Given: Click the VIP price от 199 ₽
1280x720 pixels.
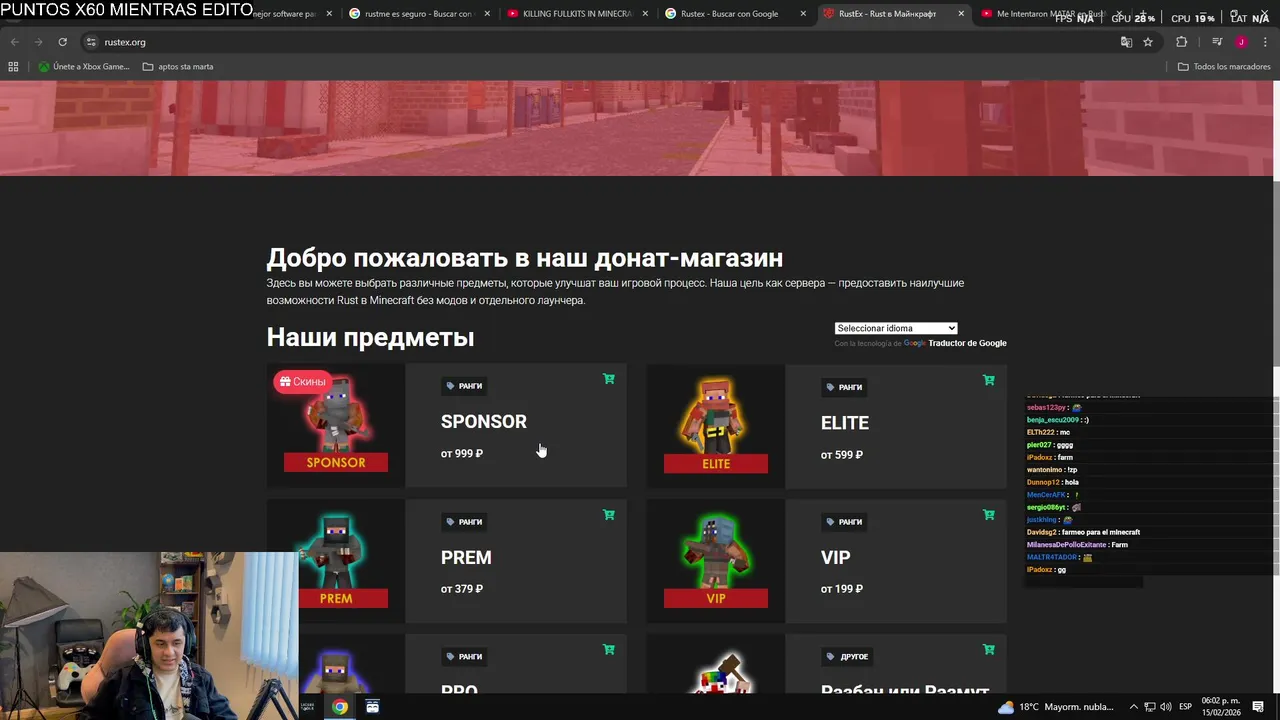Looking at the screenshot, I should pos(842,589).
